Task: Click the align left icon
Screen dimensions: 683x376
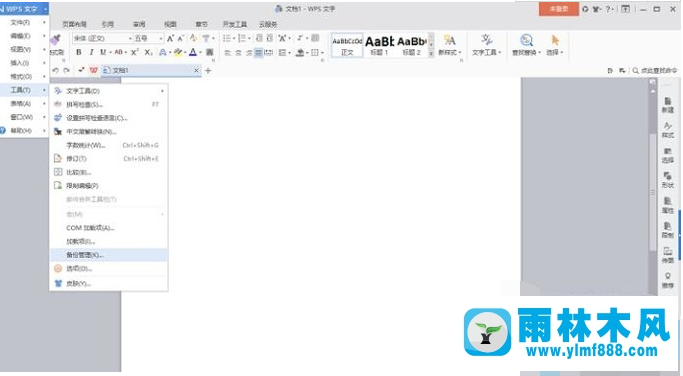Action: 228,53
